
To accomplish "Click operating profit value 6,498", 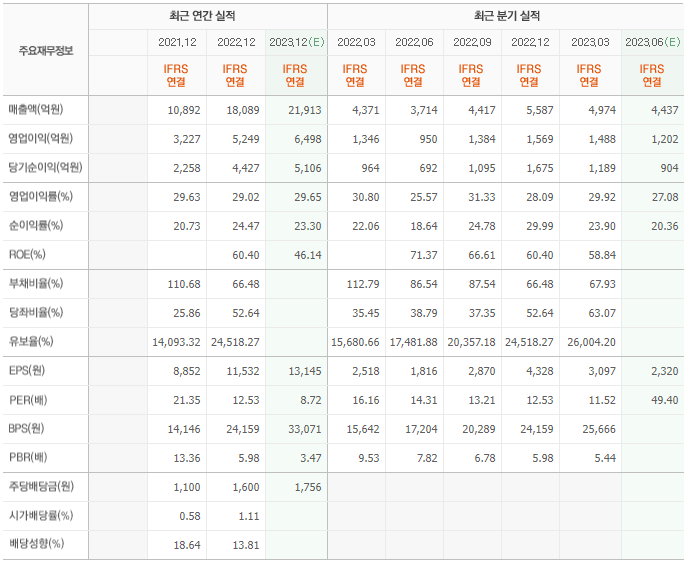I will 308,139.
